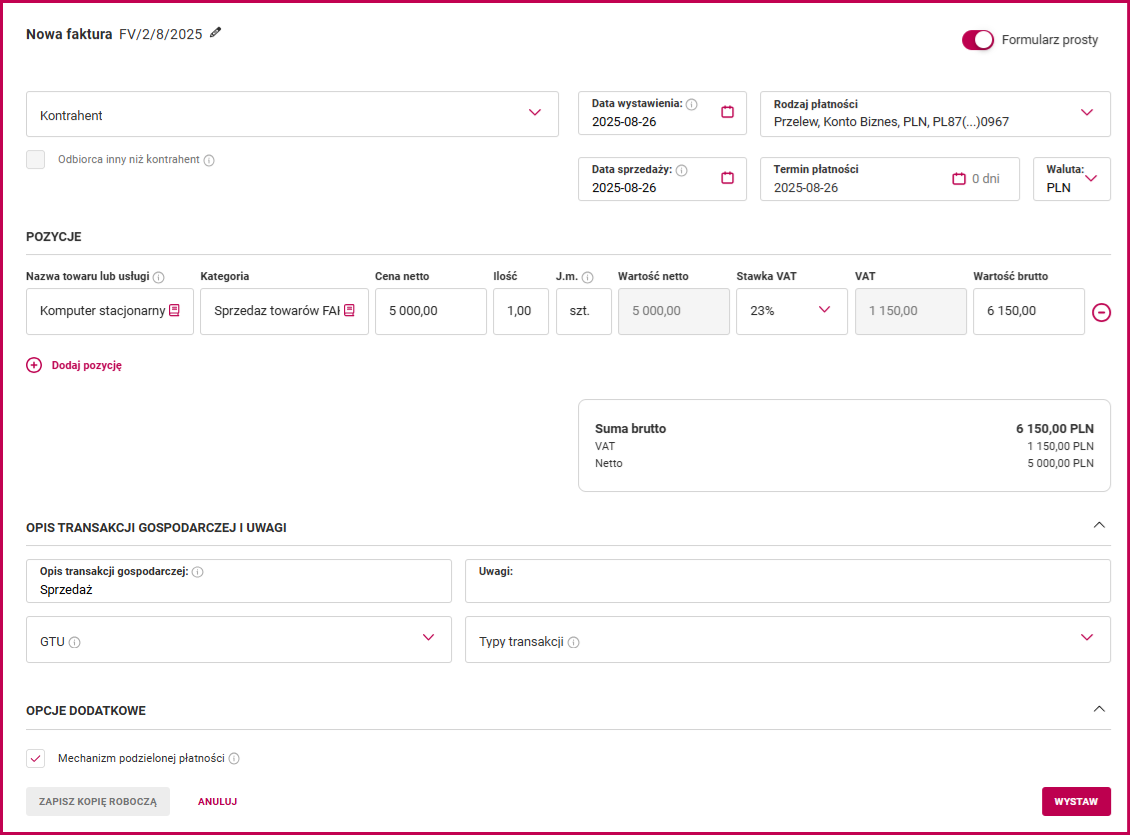
Task: Click Wystaw to issue invoice
Action: point(1076,801)
